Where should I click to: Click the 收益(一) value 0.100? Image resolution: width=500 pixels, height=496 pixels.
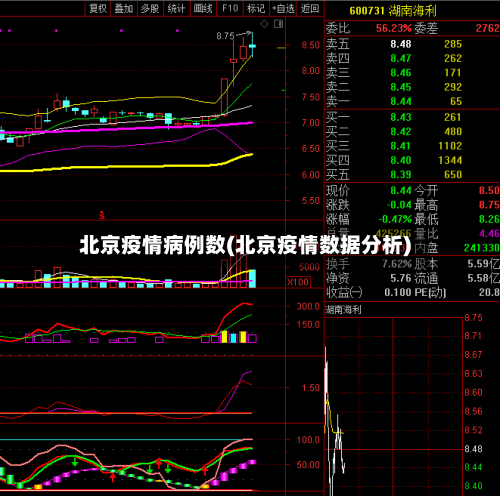pyautogui.click(x=398, y=292)
